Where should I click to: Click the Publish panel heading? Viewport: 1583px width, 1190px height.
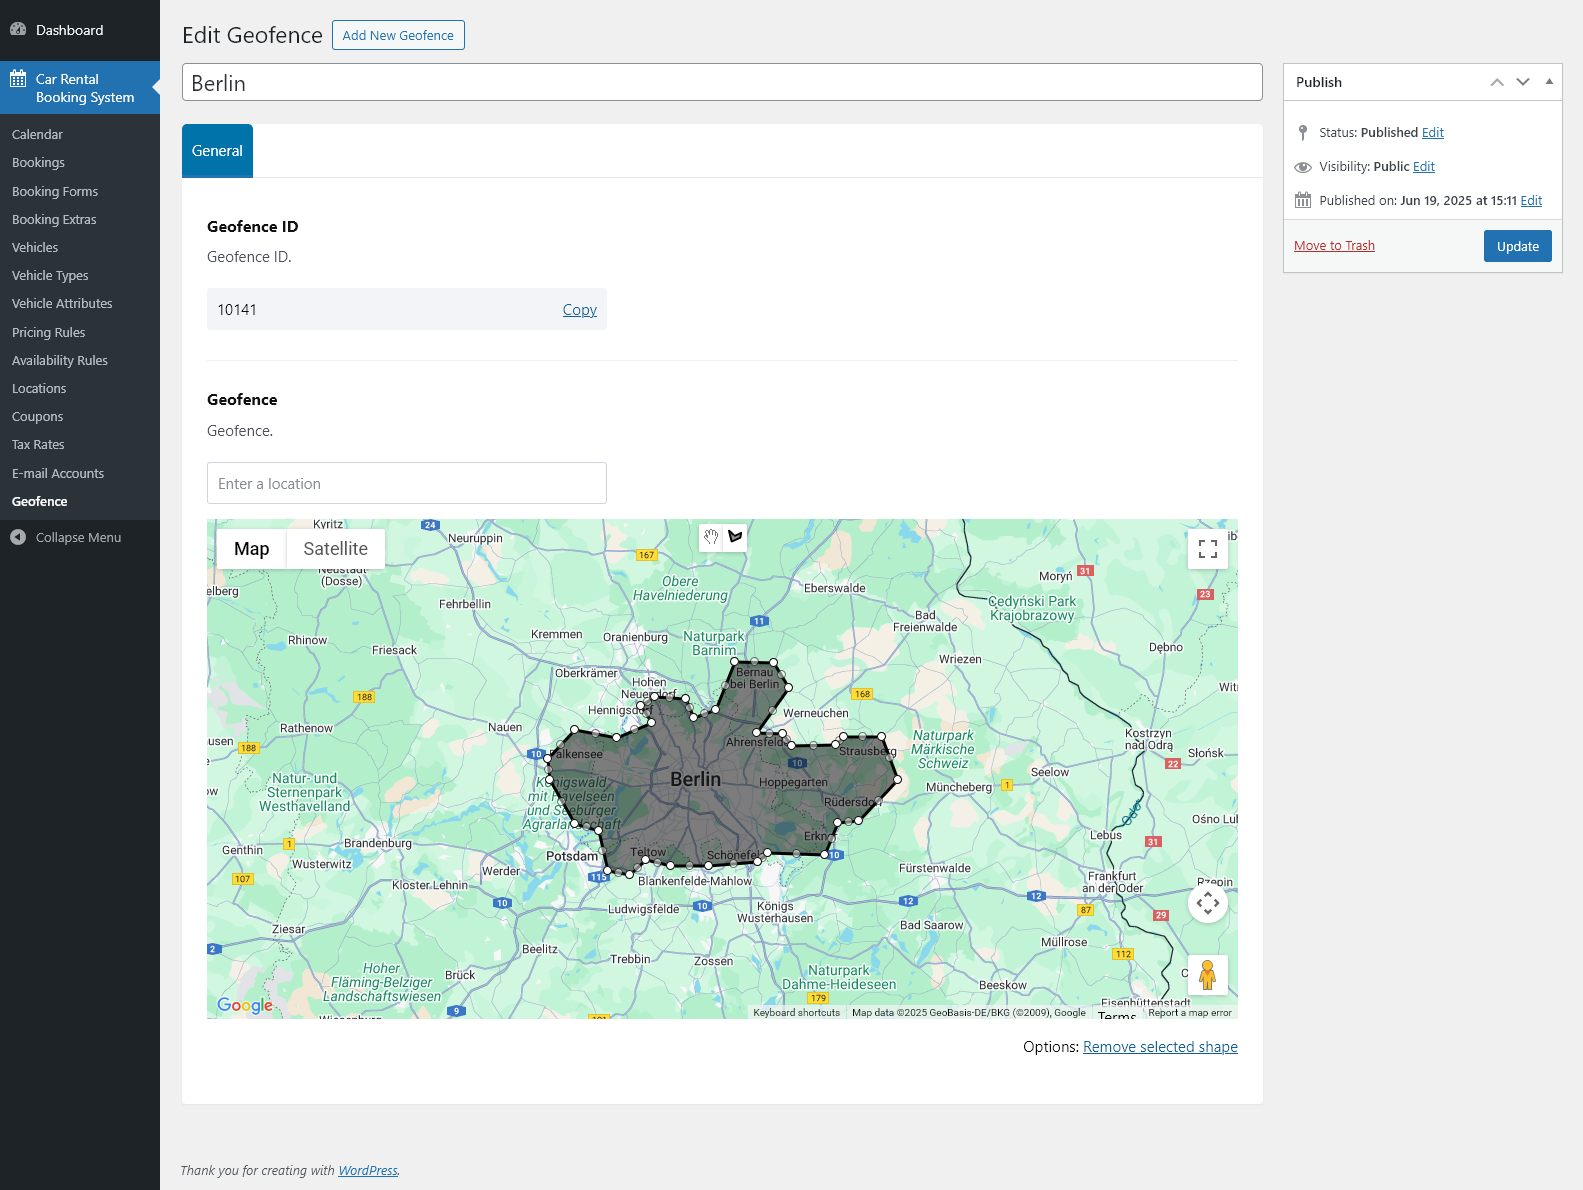click(x=1319, y=82)
